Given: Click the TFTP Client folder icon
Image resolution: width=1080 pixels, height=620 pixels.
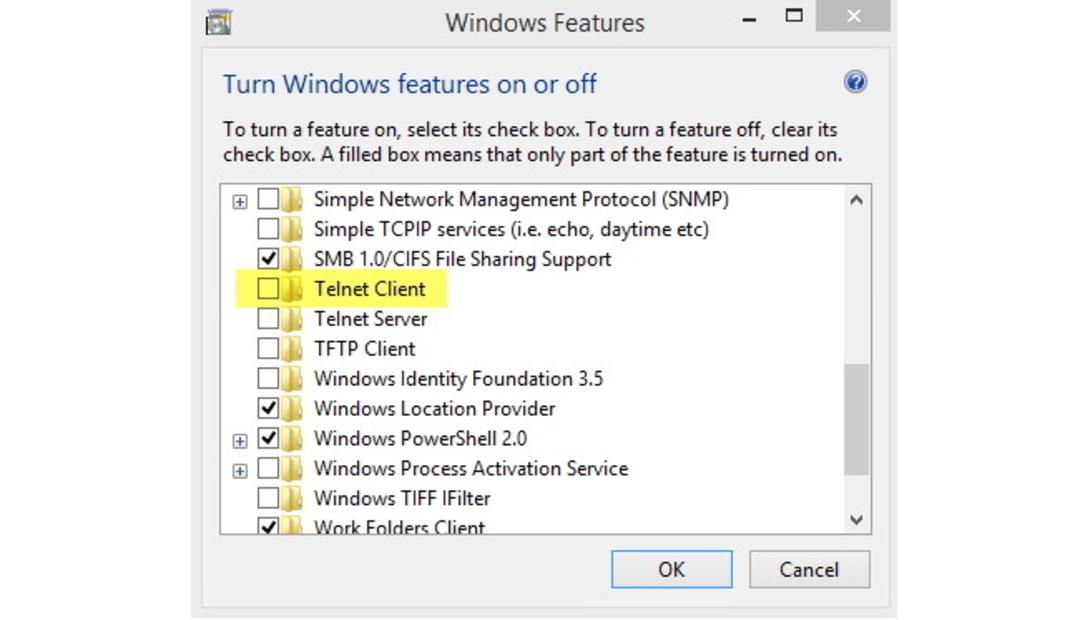Looking at the screenshot, I should [292, 349].
